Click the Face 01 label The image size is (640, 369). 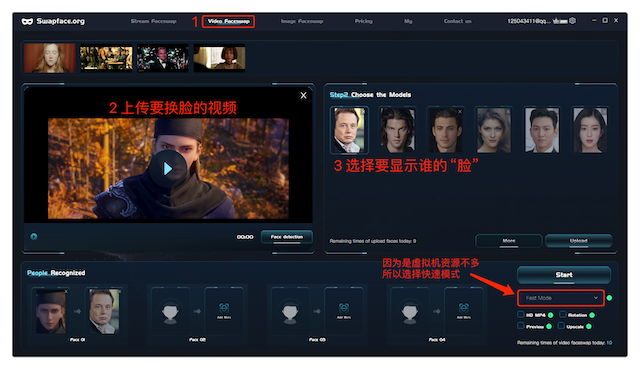[x=78, y=340]
